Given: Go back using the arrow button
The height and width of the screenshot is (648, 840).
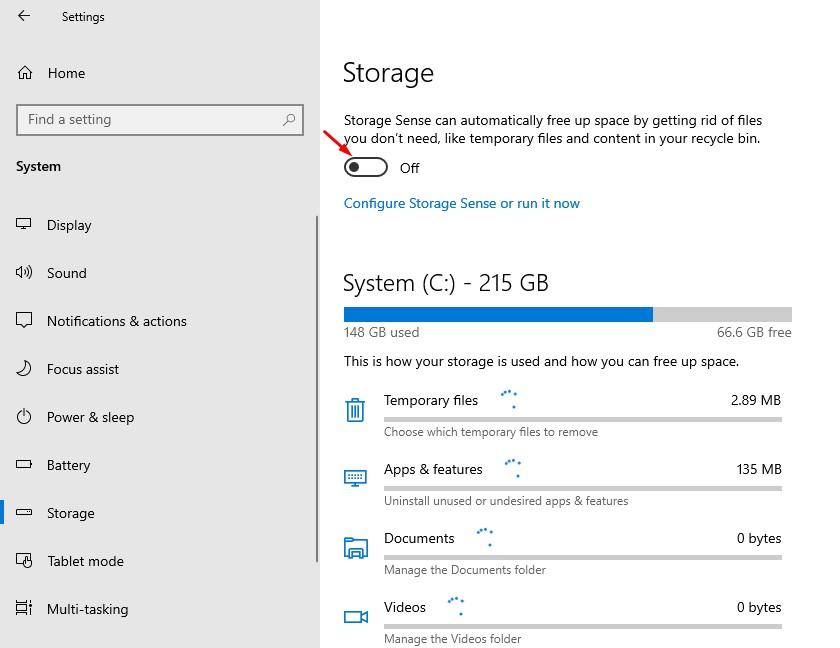Looking at the screenshot, I should click(x=22, y=16).
